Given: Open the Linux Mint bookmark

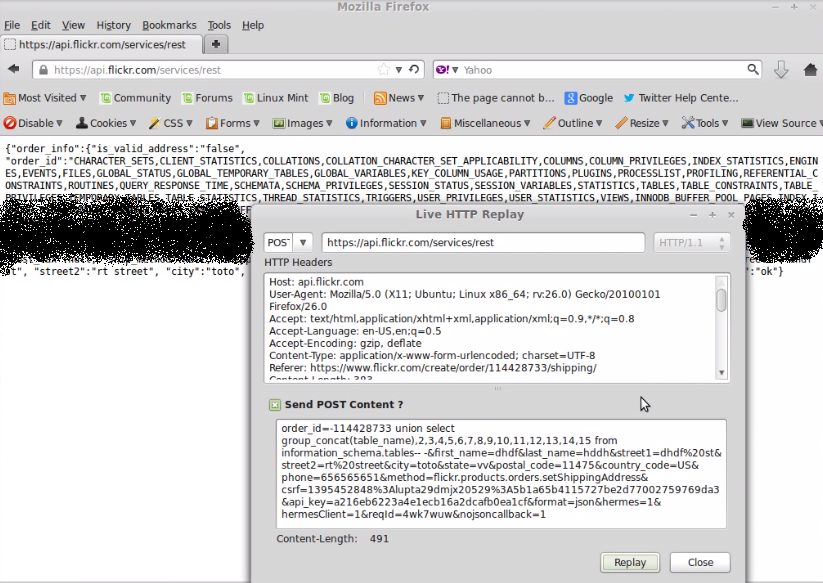Looking at the screenshot, I should (x=276, y=98).
